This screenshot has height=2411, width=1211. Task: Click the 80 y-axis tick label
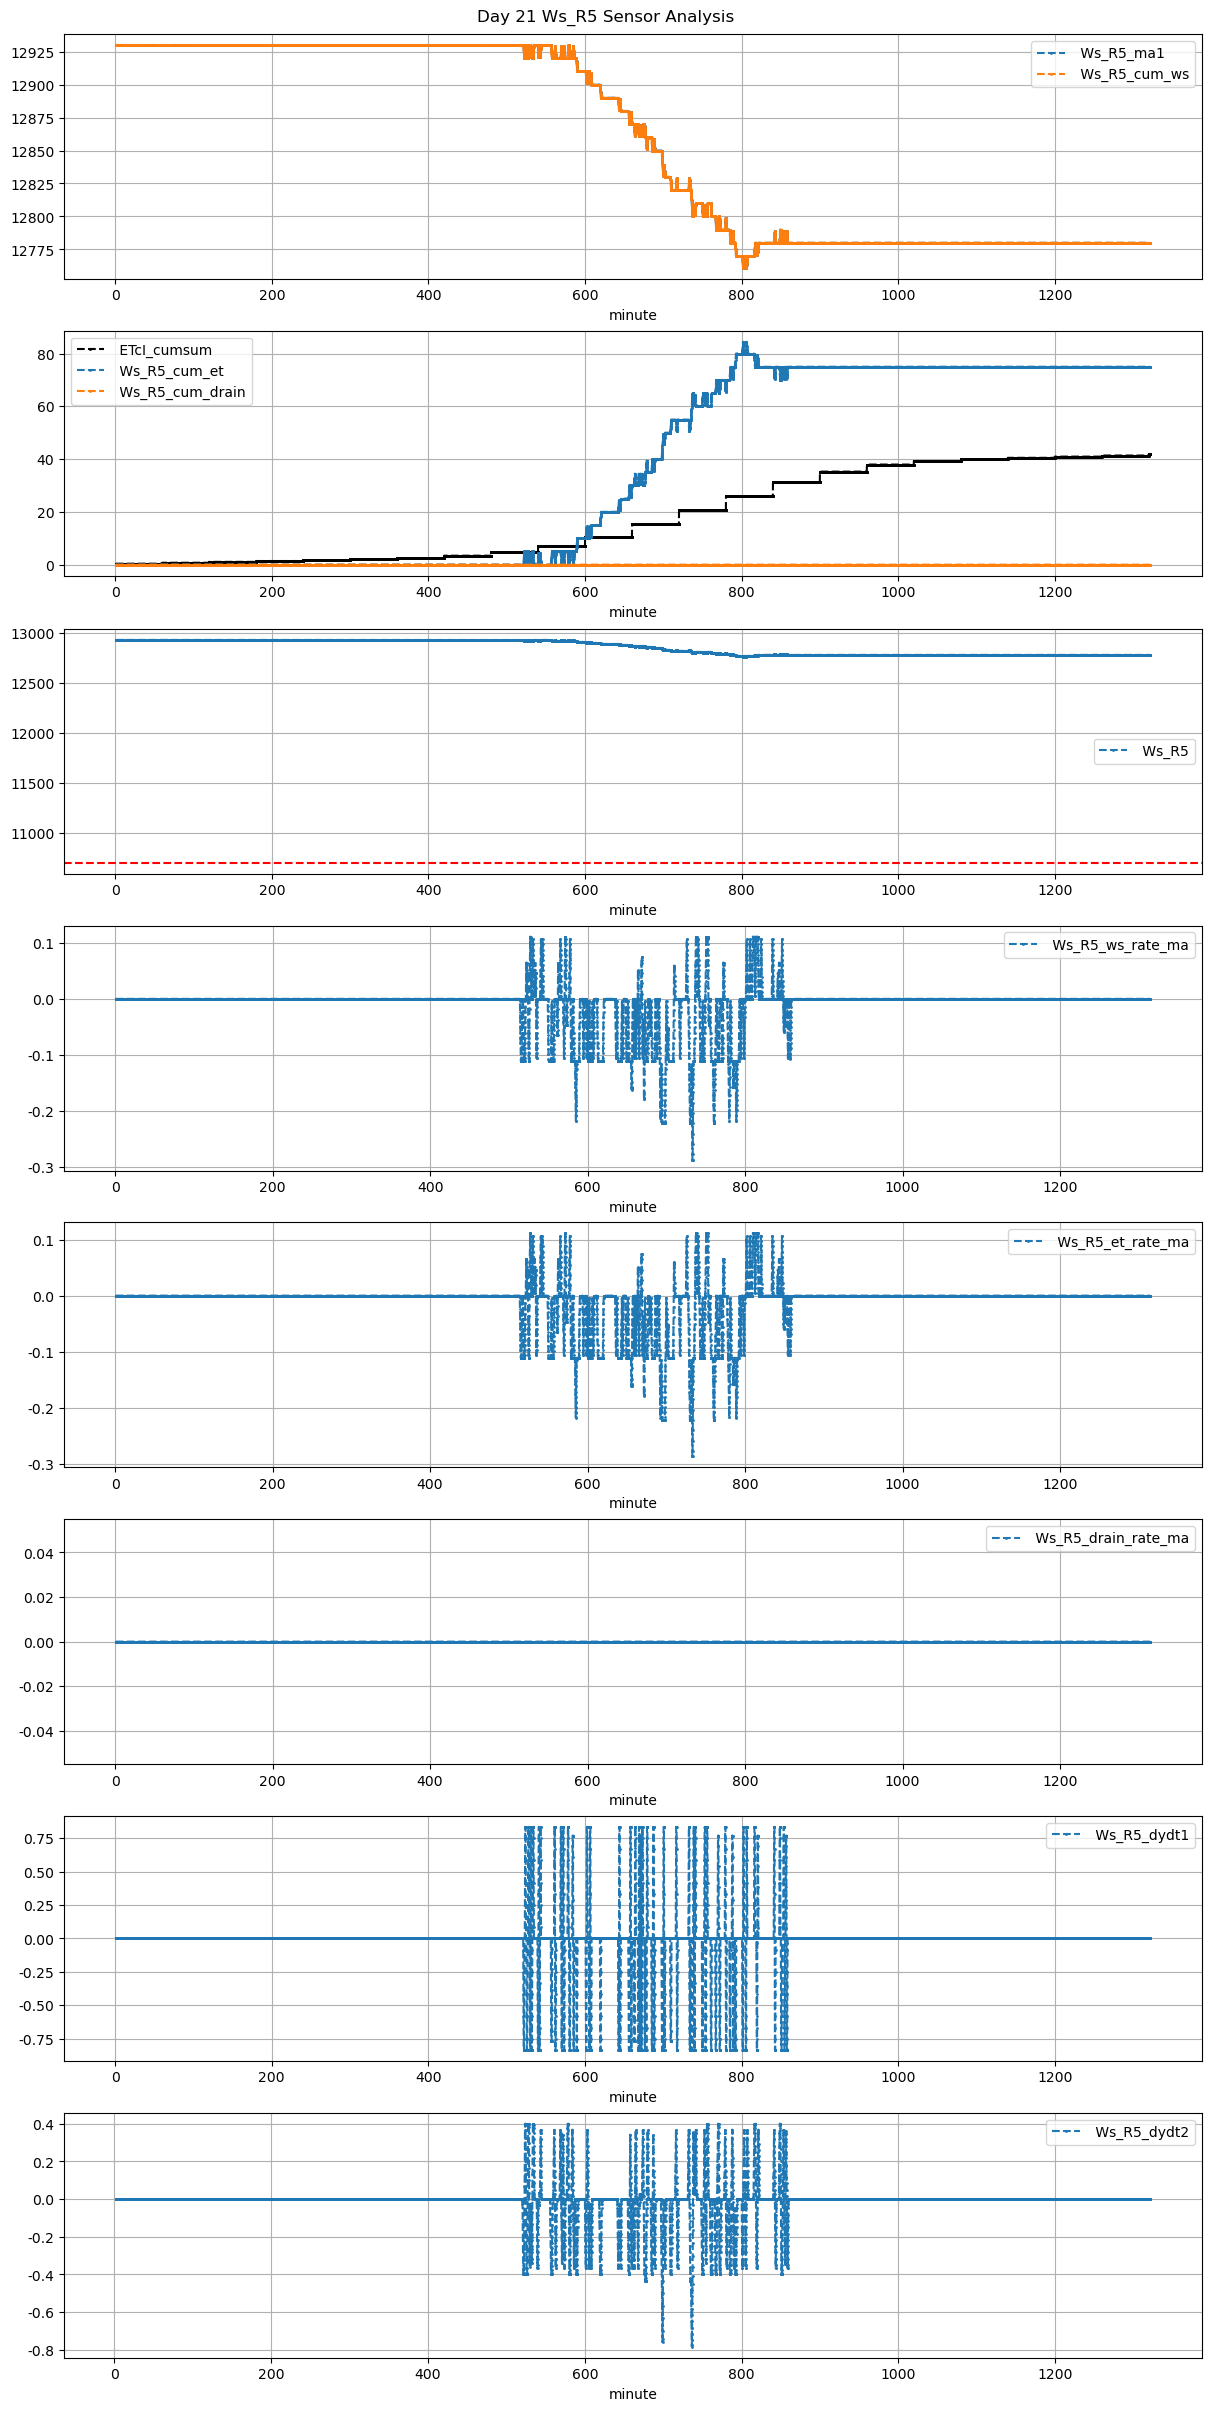click(46, 355)
